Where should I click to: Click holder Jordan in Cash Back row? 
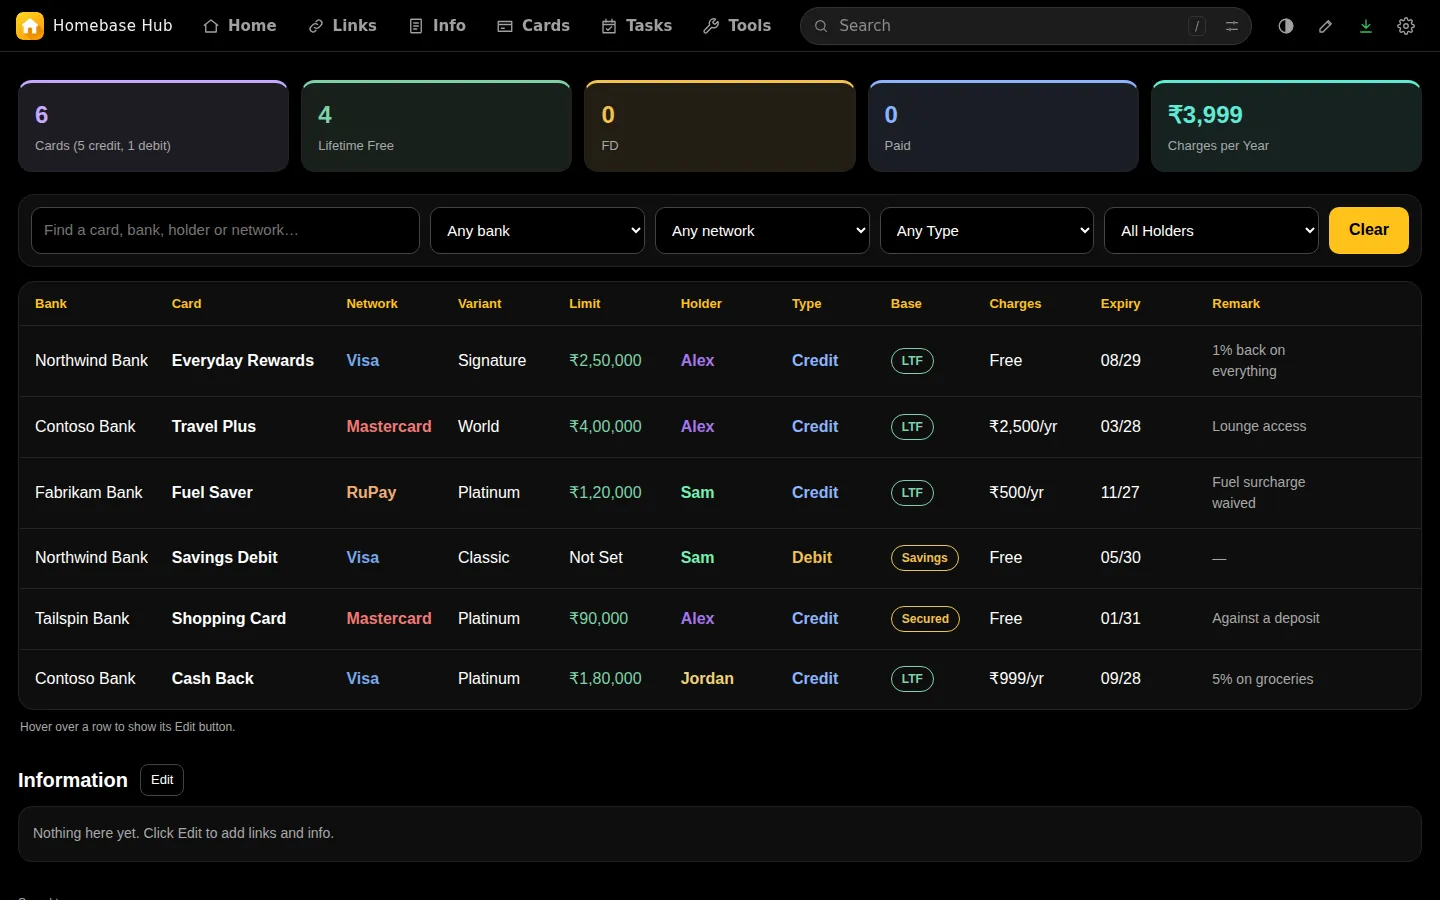pos(707,679)
